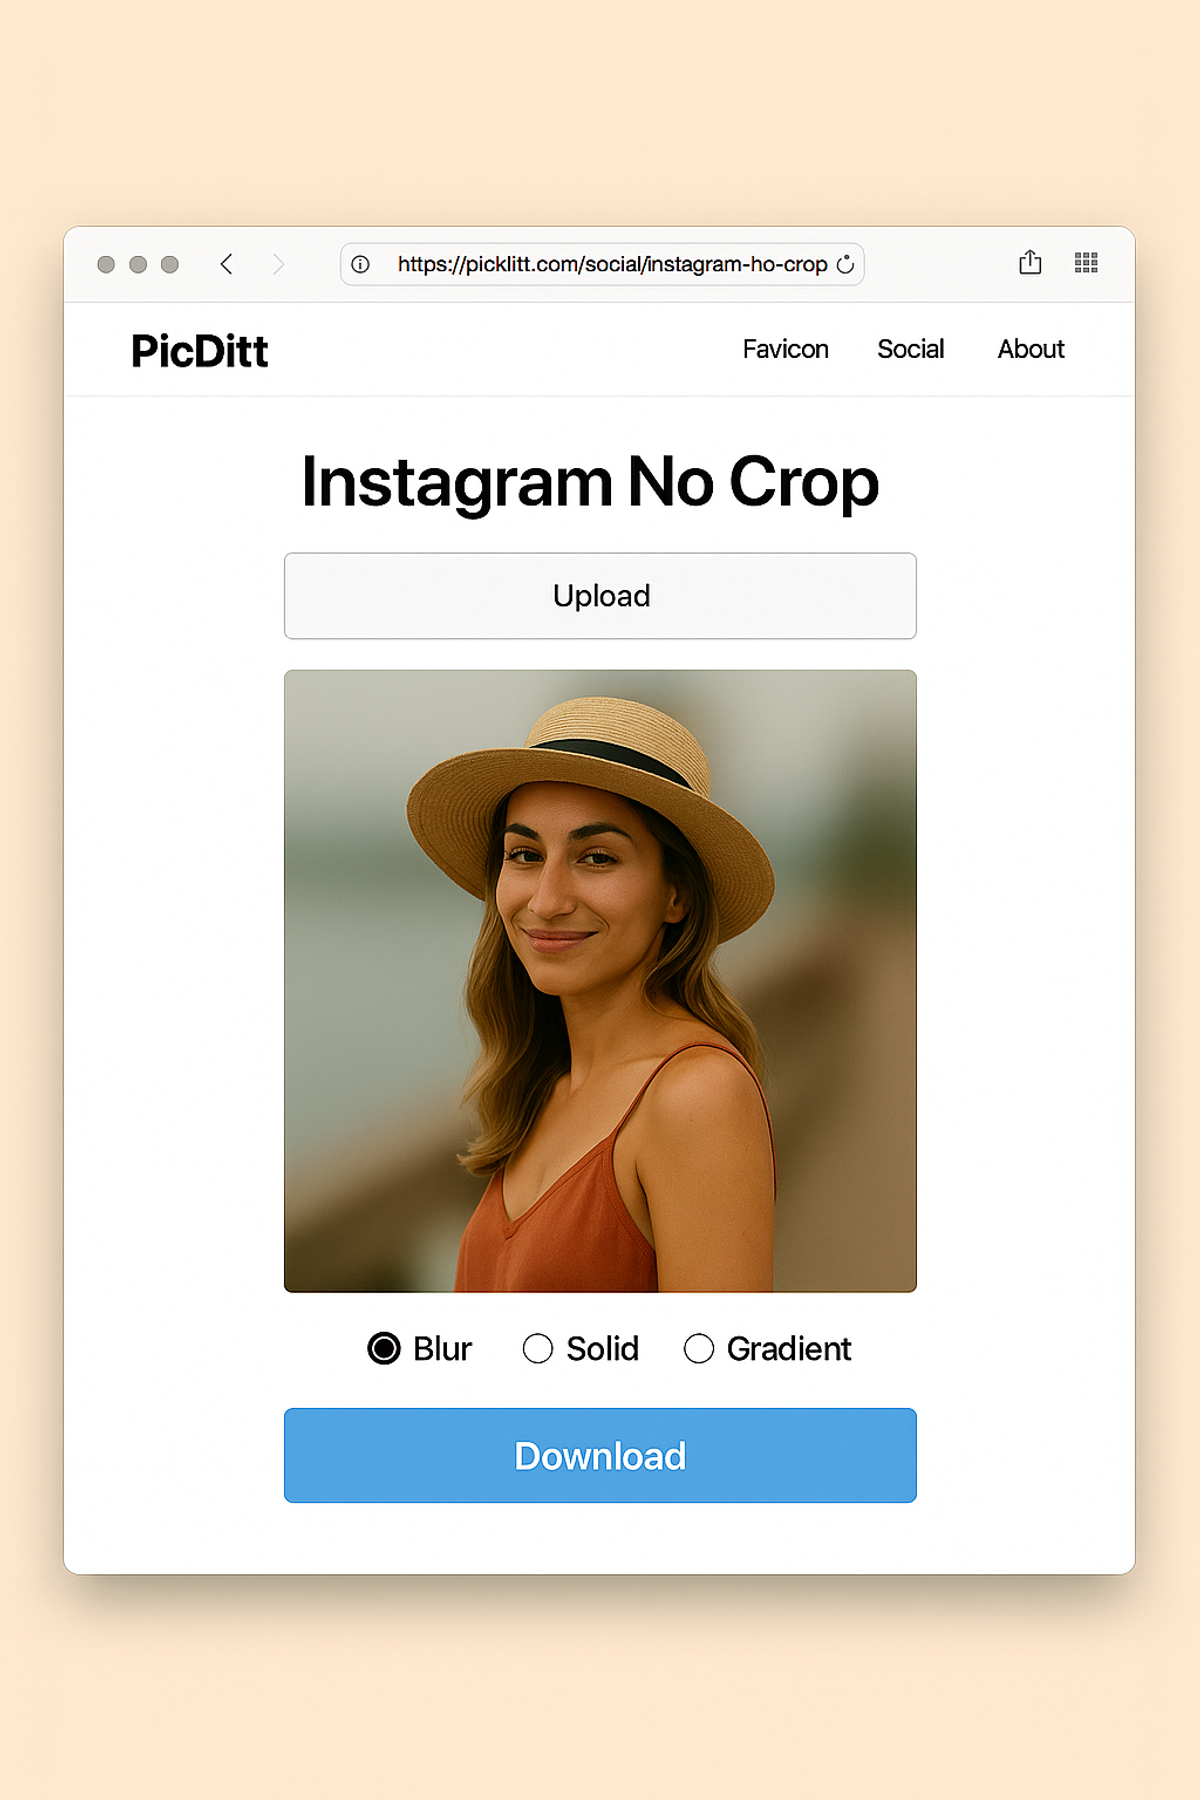Open the About menu item
The width and height of the screenshot is (1200, 1800).
pyautogui.click(x=1030, y=350)
